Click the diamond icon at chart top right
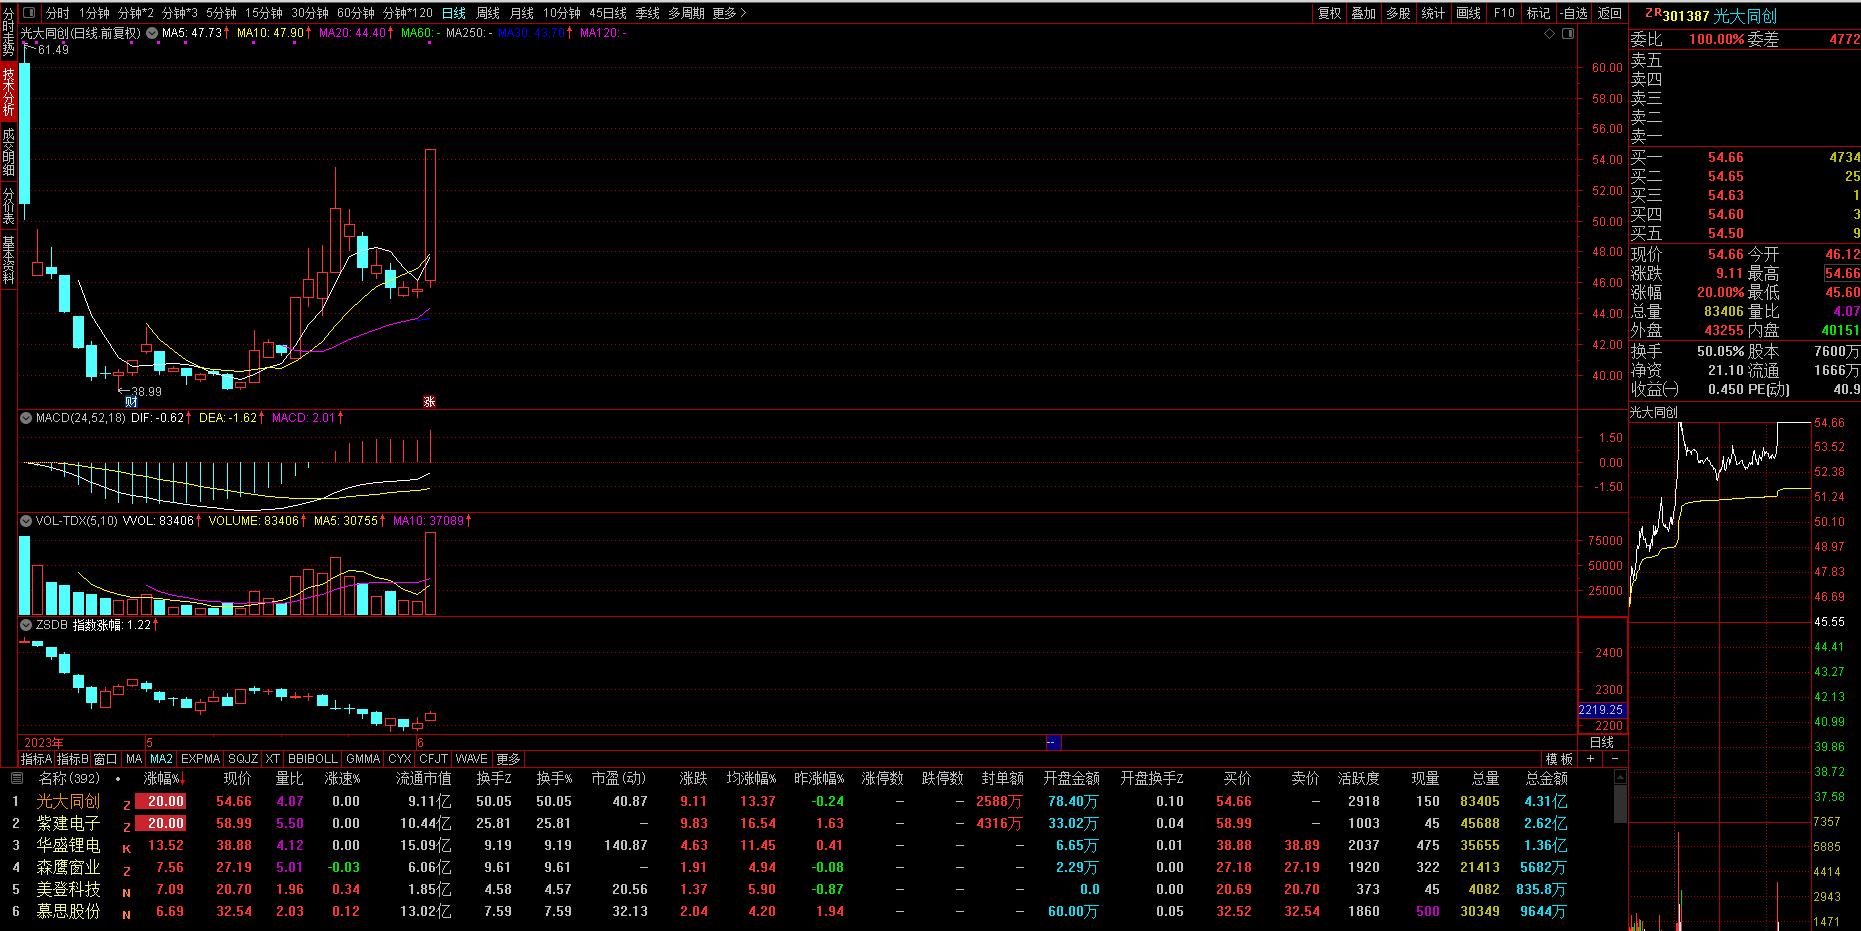This screenshot has height=931, width=1861. (x=1550, y=33)
